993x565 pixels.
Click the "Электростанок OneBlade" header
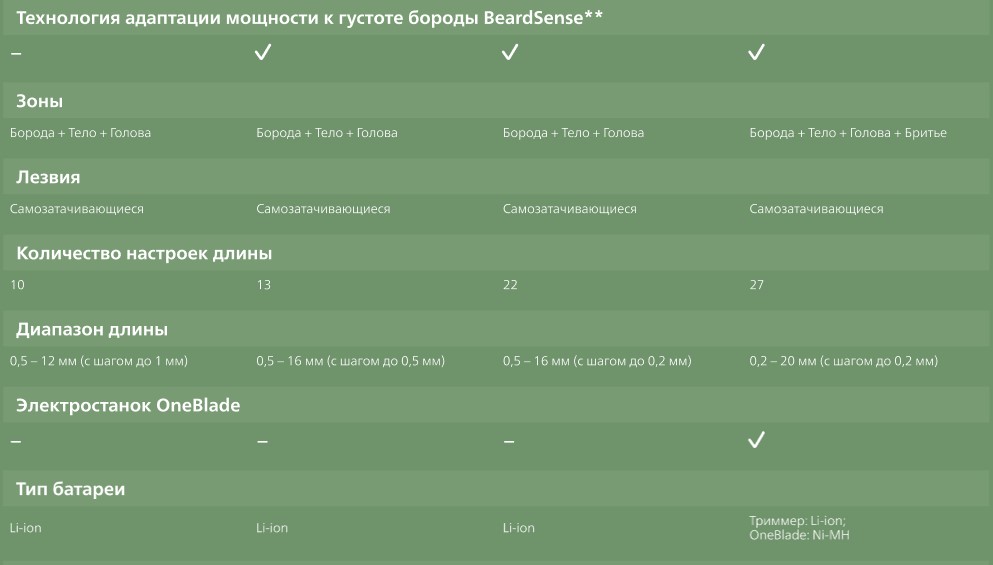click(128, 405)
